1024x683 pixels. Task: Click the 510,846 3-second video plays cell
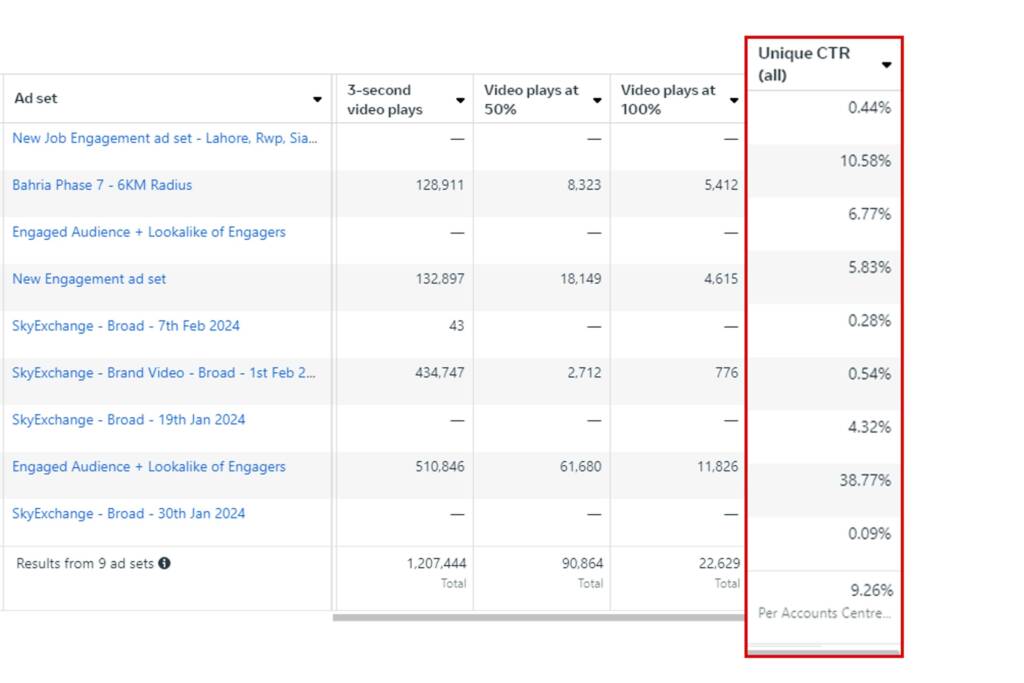point(439,467)
